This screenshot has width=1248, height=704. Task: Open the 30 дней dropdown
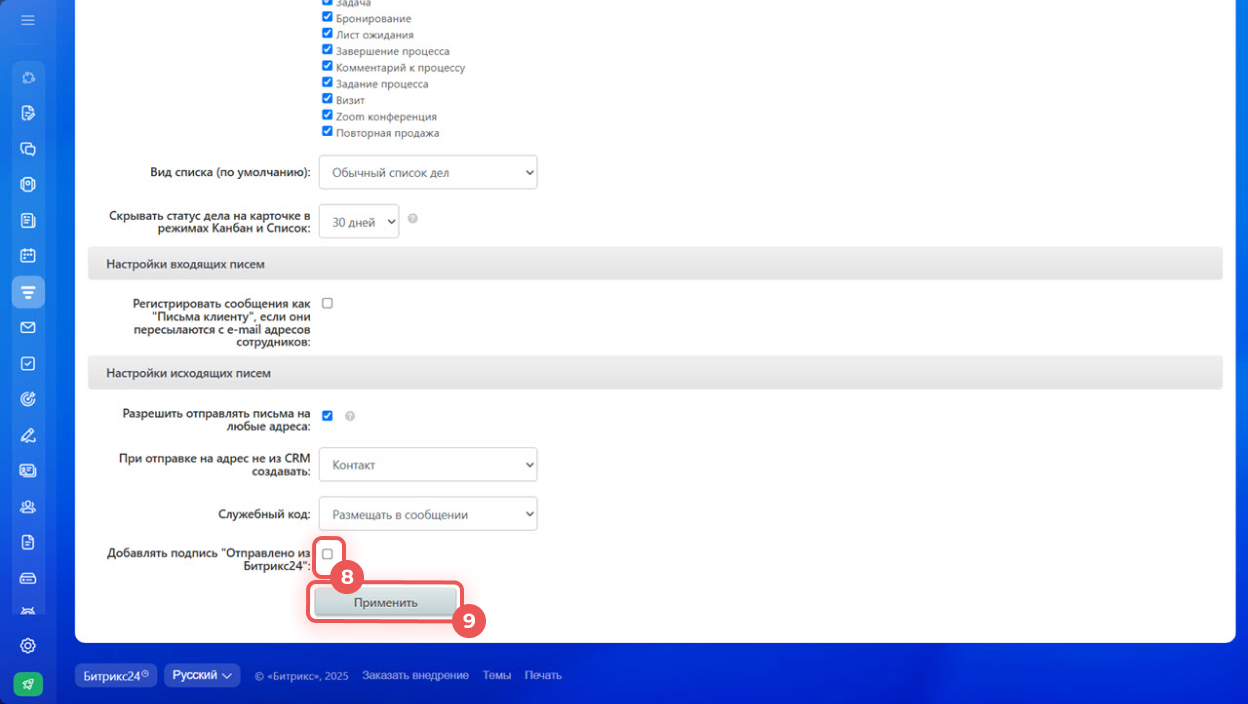(x=359, y=222)
